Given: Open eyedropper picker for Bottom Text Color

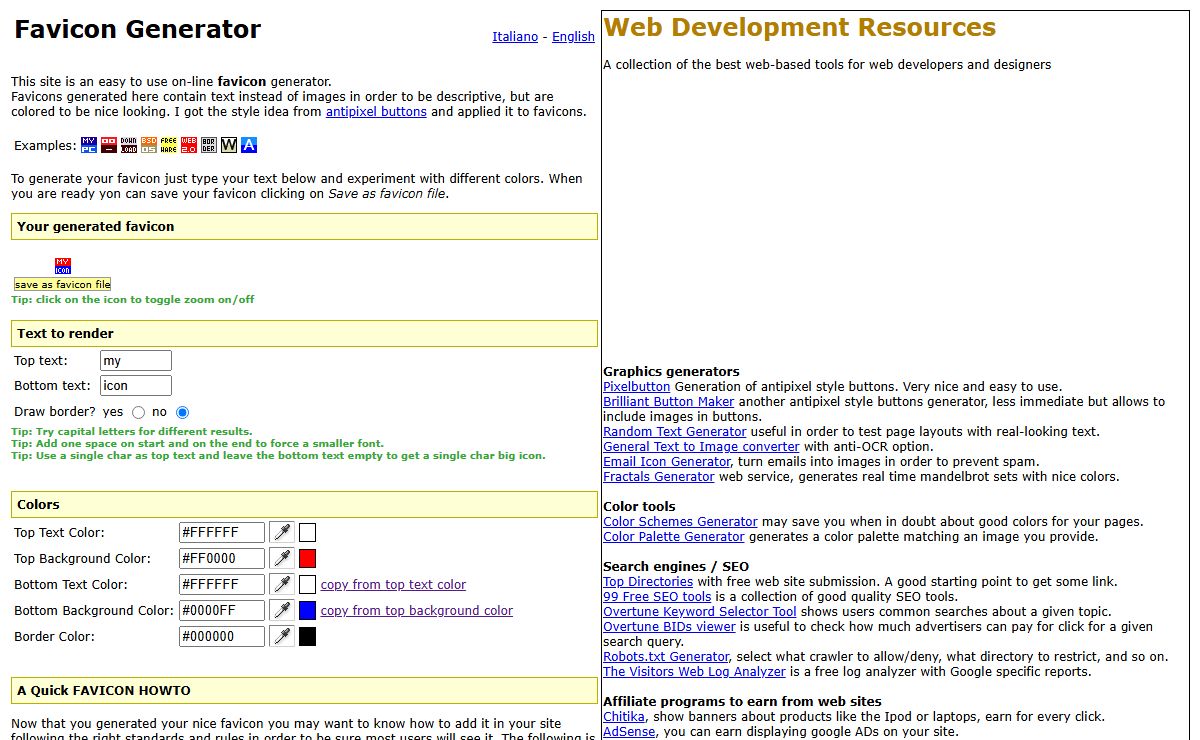Looking at the screenshot, I should pos(282,584).
